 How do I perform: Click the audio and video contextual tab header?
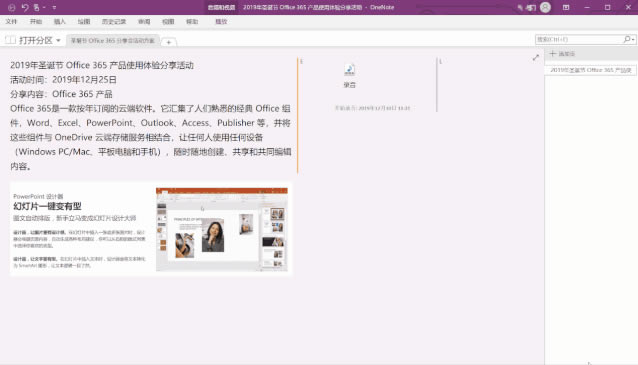(221, 7)
